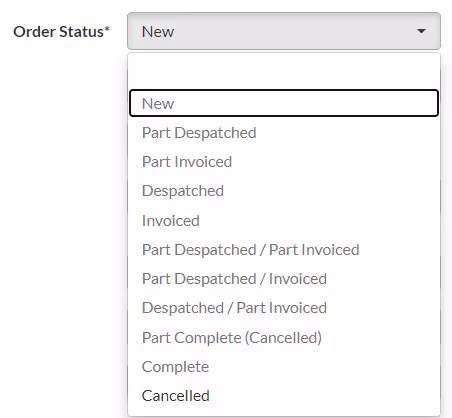Image resolution: width=452 pixels, height=418 pixels.
Task: Click the Order Status dropdown arrow
Action: 421,31
